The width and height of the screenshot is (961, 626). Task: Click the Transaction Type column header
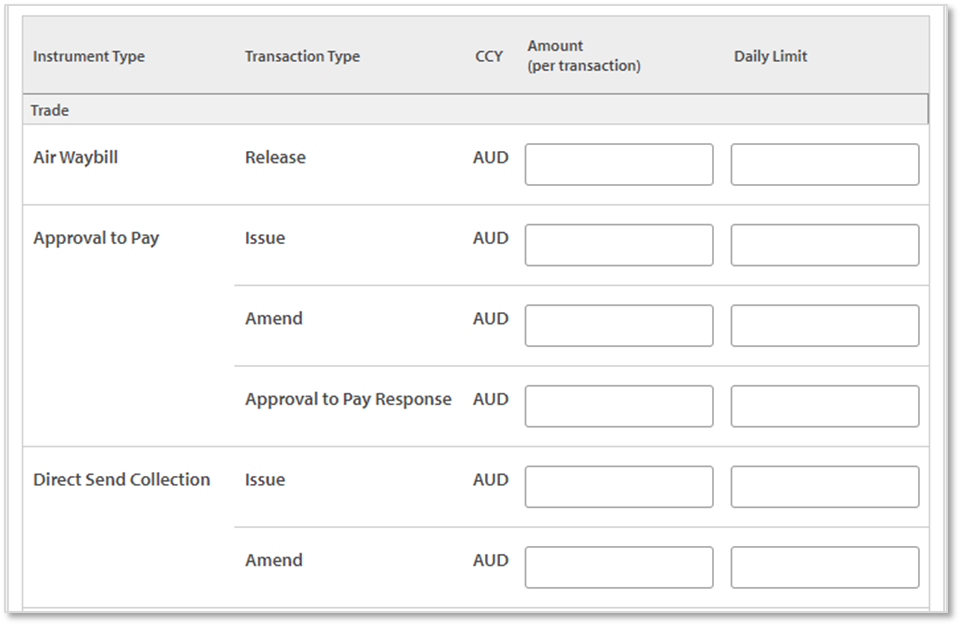point(302,57)
